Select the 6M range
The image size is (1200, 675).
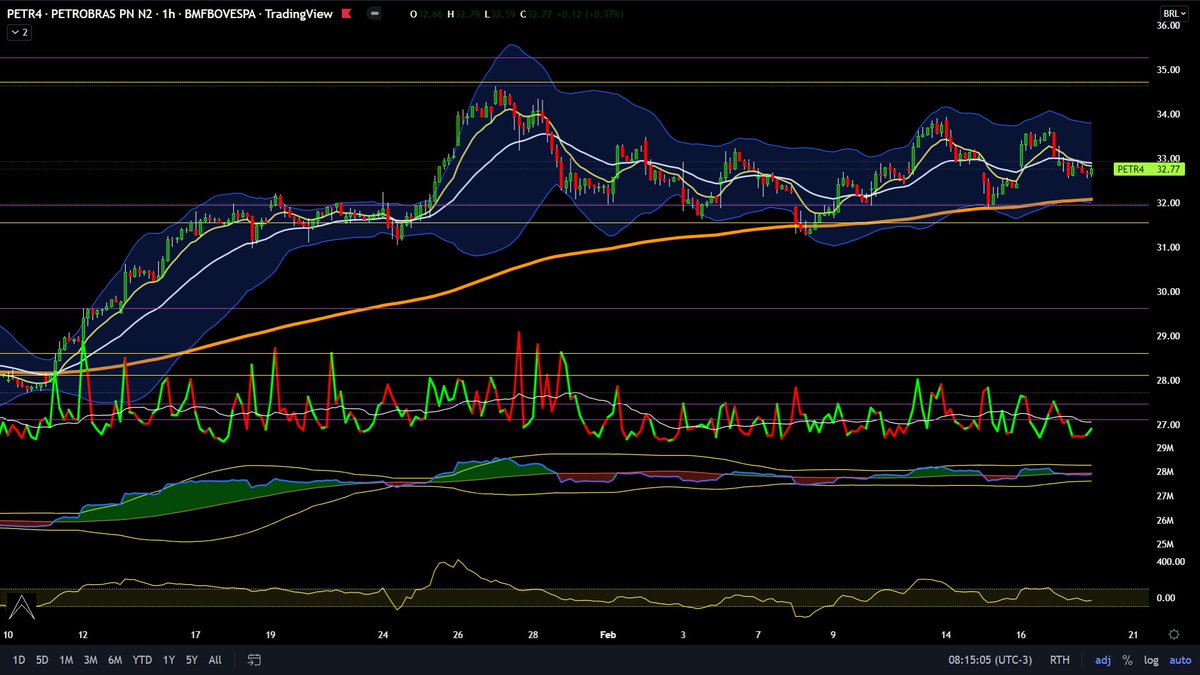[x=115, y=660]
